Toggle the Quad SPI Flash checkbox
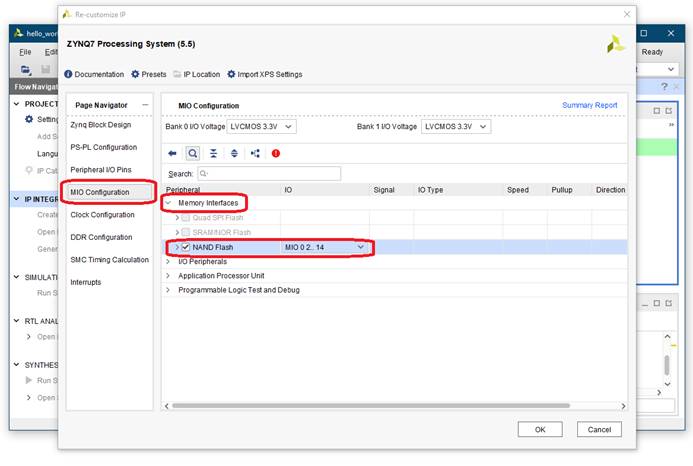 click(x=185, y=217)
